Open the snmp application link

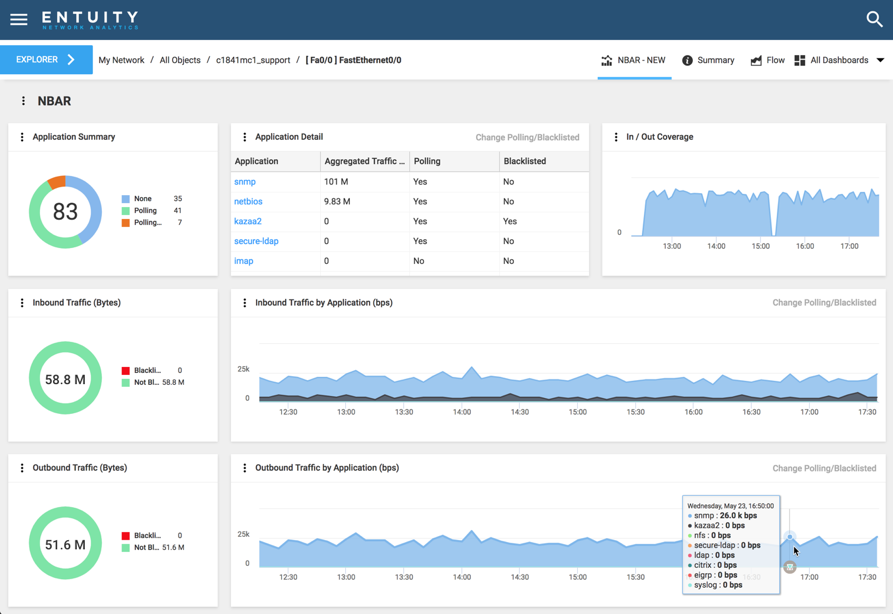coord(245,182)
